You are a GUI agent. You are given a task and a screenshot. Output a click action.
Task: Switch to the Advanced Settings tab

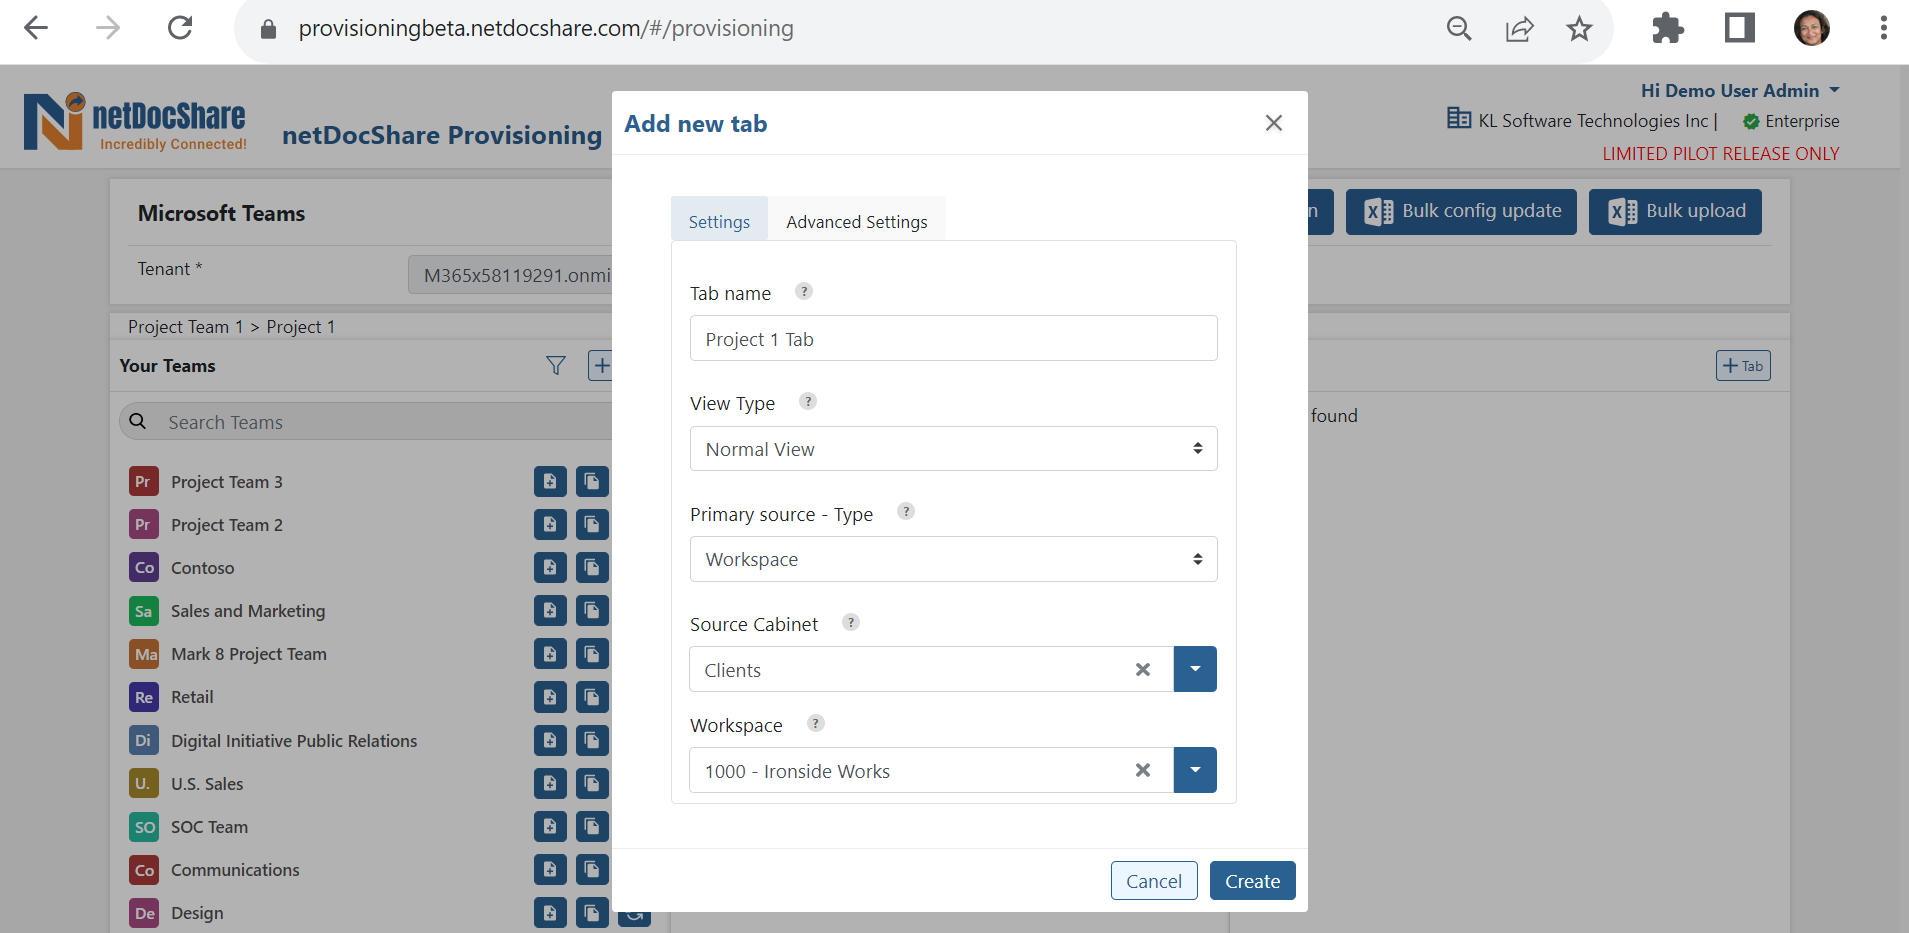click(x=857, y=221)
